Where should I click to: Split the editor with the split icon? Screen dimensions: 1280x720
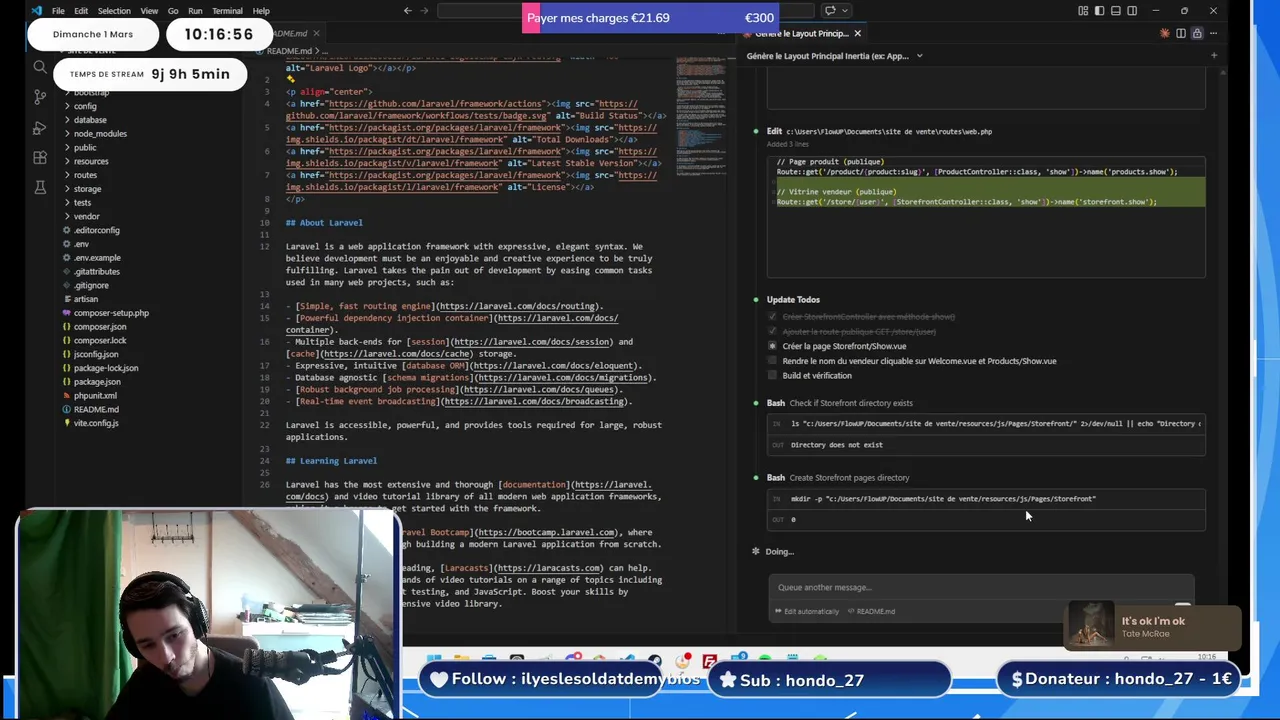pyautogui.click(x=1181, y=34)
